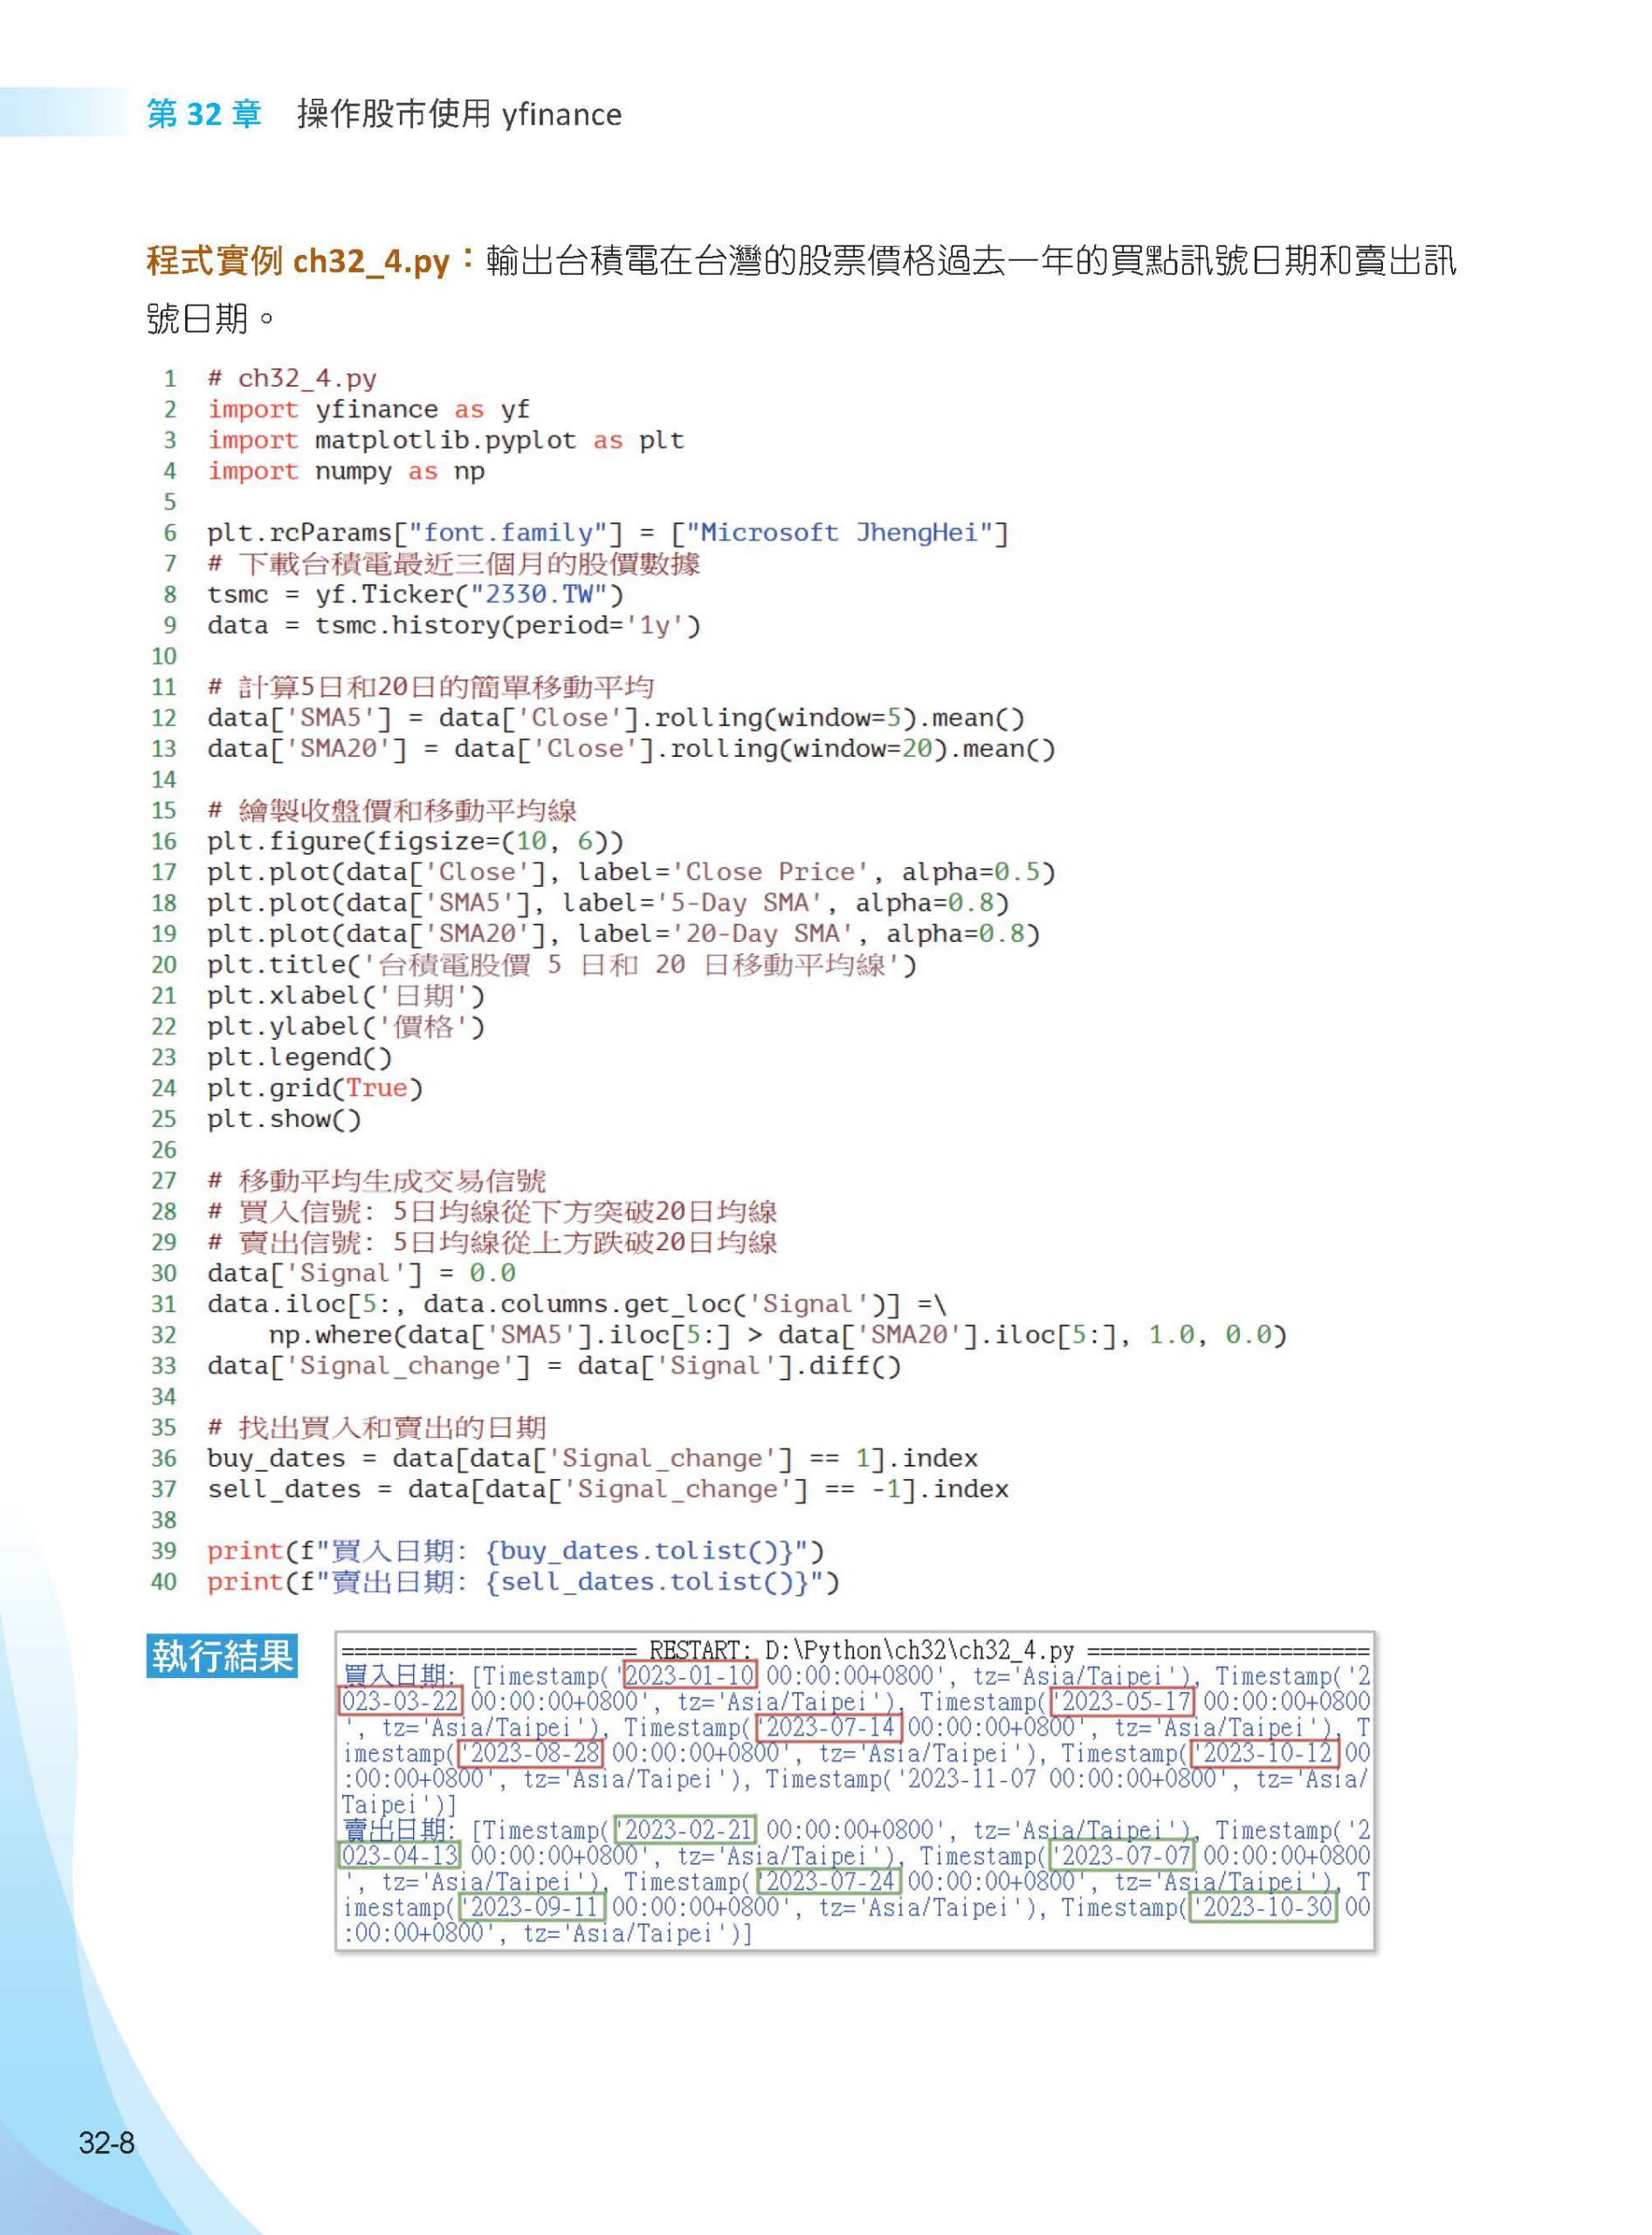This screenshot has height=2235, width=1652.
Task: Click the line defining sell_dates
Action: 608,1490
